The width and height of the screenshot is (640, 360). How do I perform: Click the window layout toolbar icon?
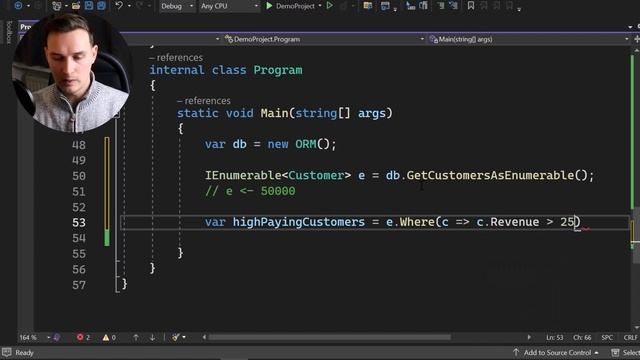pyautogui.click(x=385, y=6)
